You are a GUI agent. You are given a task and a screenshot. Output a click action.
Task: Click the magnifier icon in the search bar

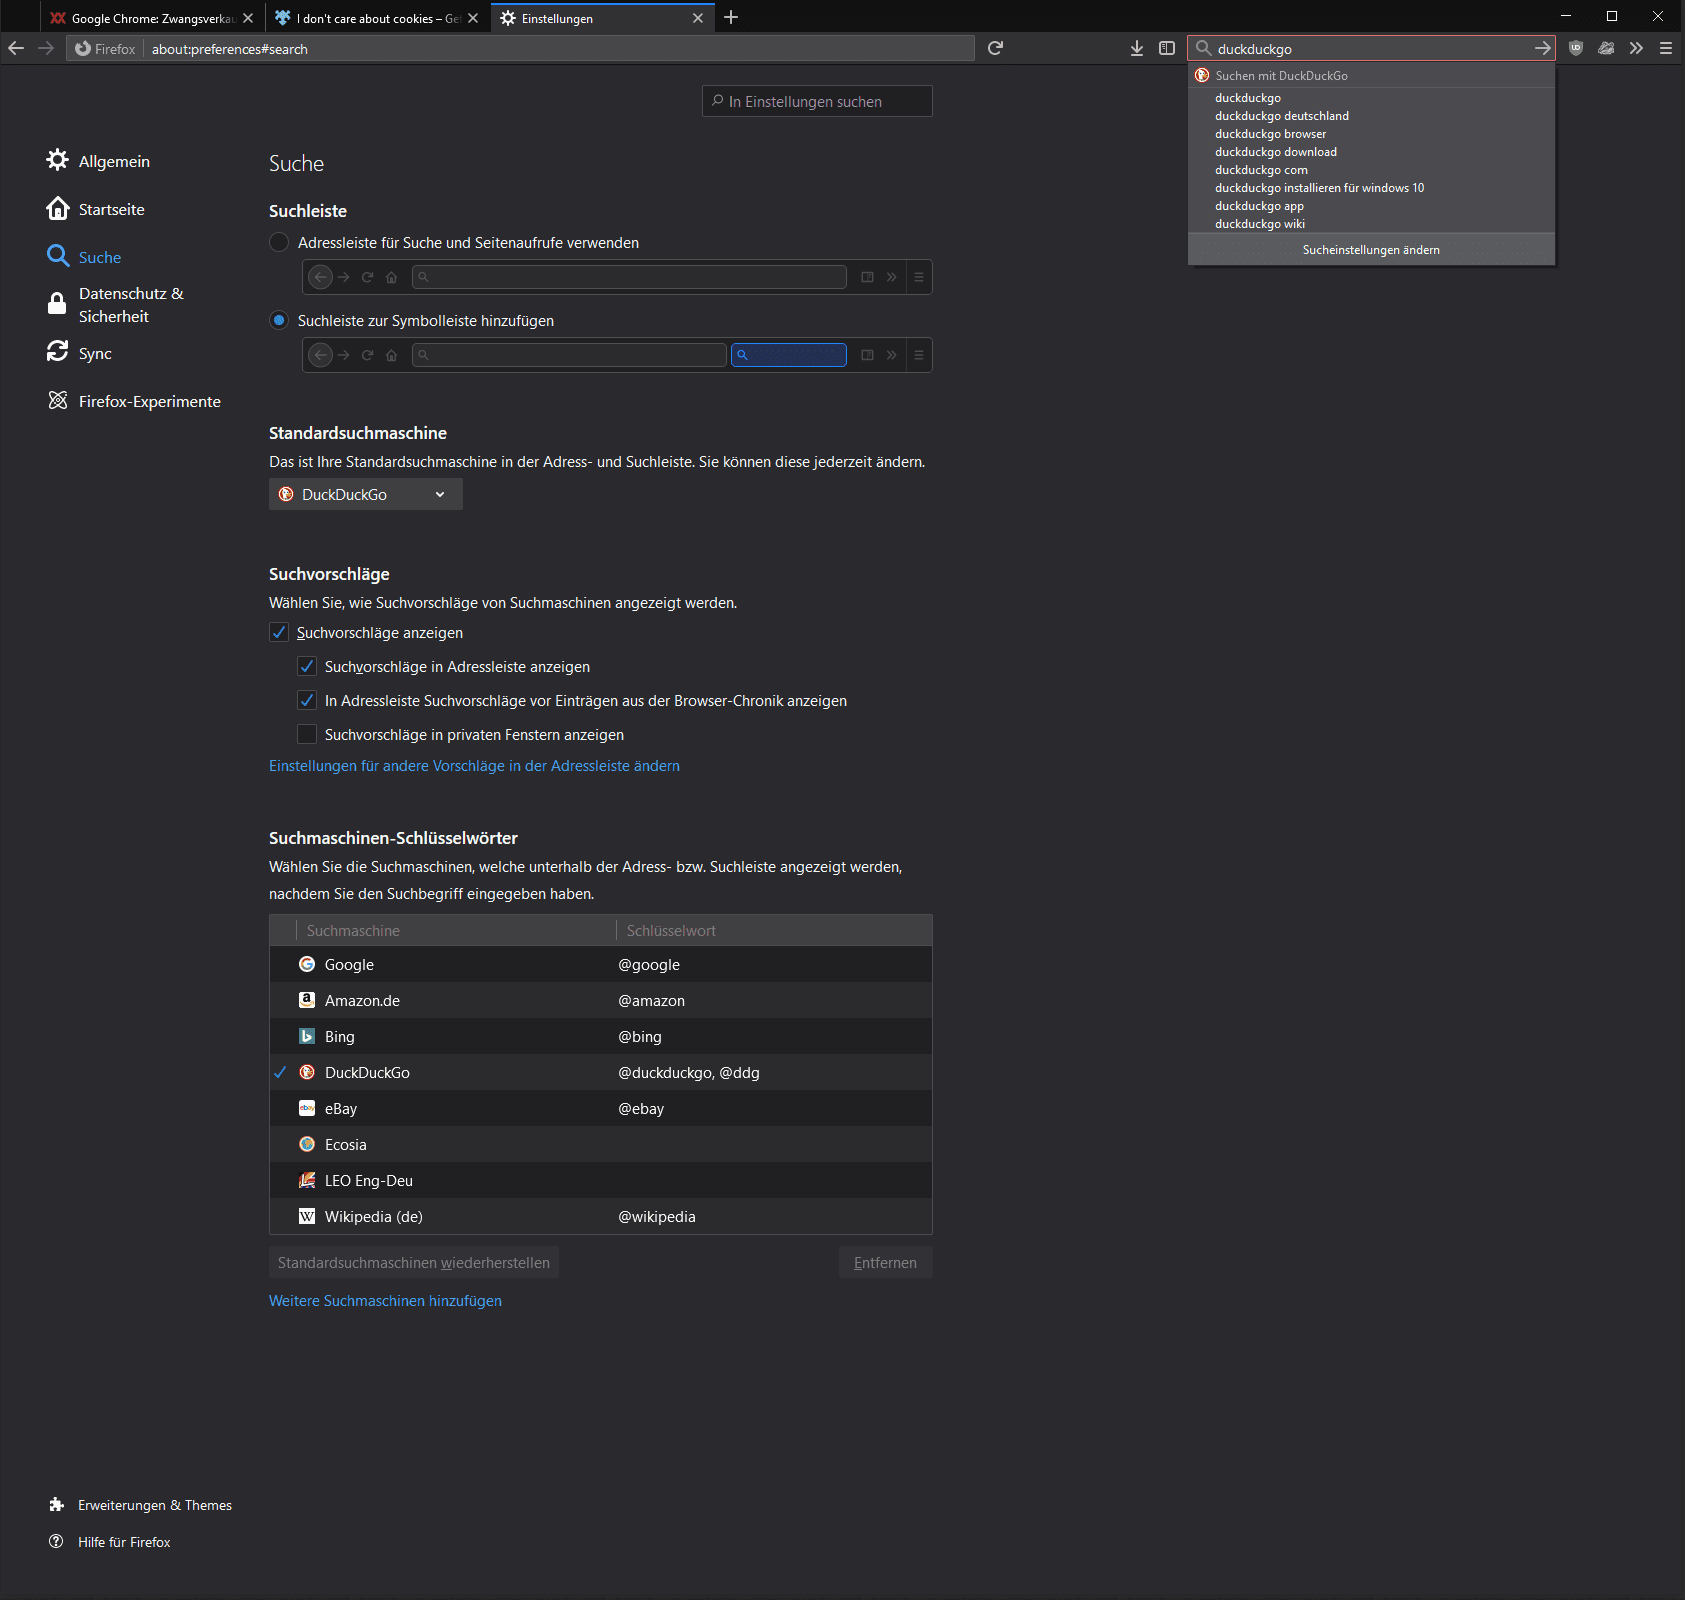[x=1203, y=48]
